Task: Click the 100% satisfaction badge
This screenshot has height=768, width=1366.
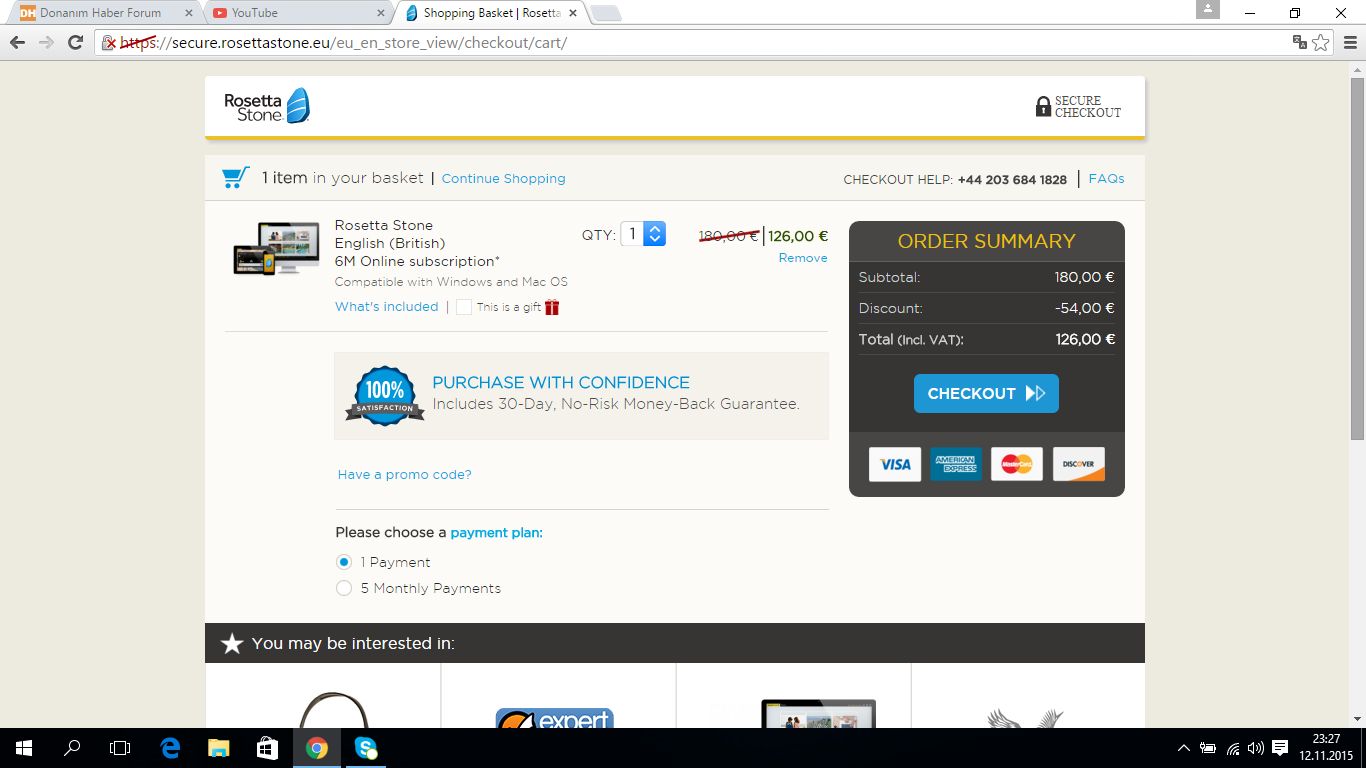Action: pos(385,396)
